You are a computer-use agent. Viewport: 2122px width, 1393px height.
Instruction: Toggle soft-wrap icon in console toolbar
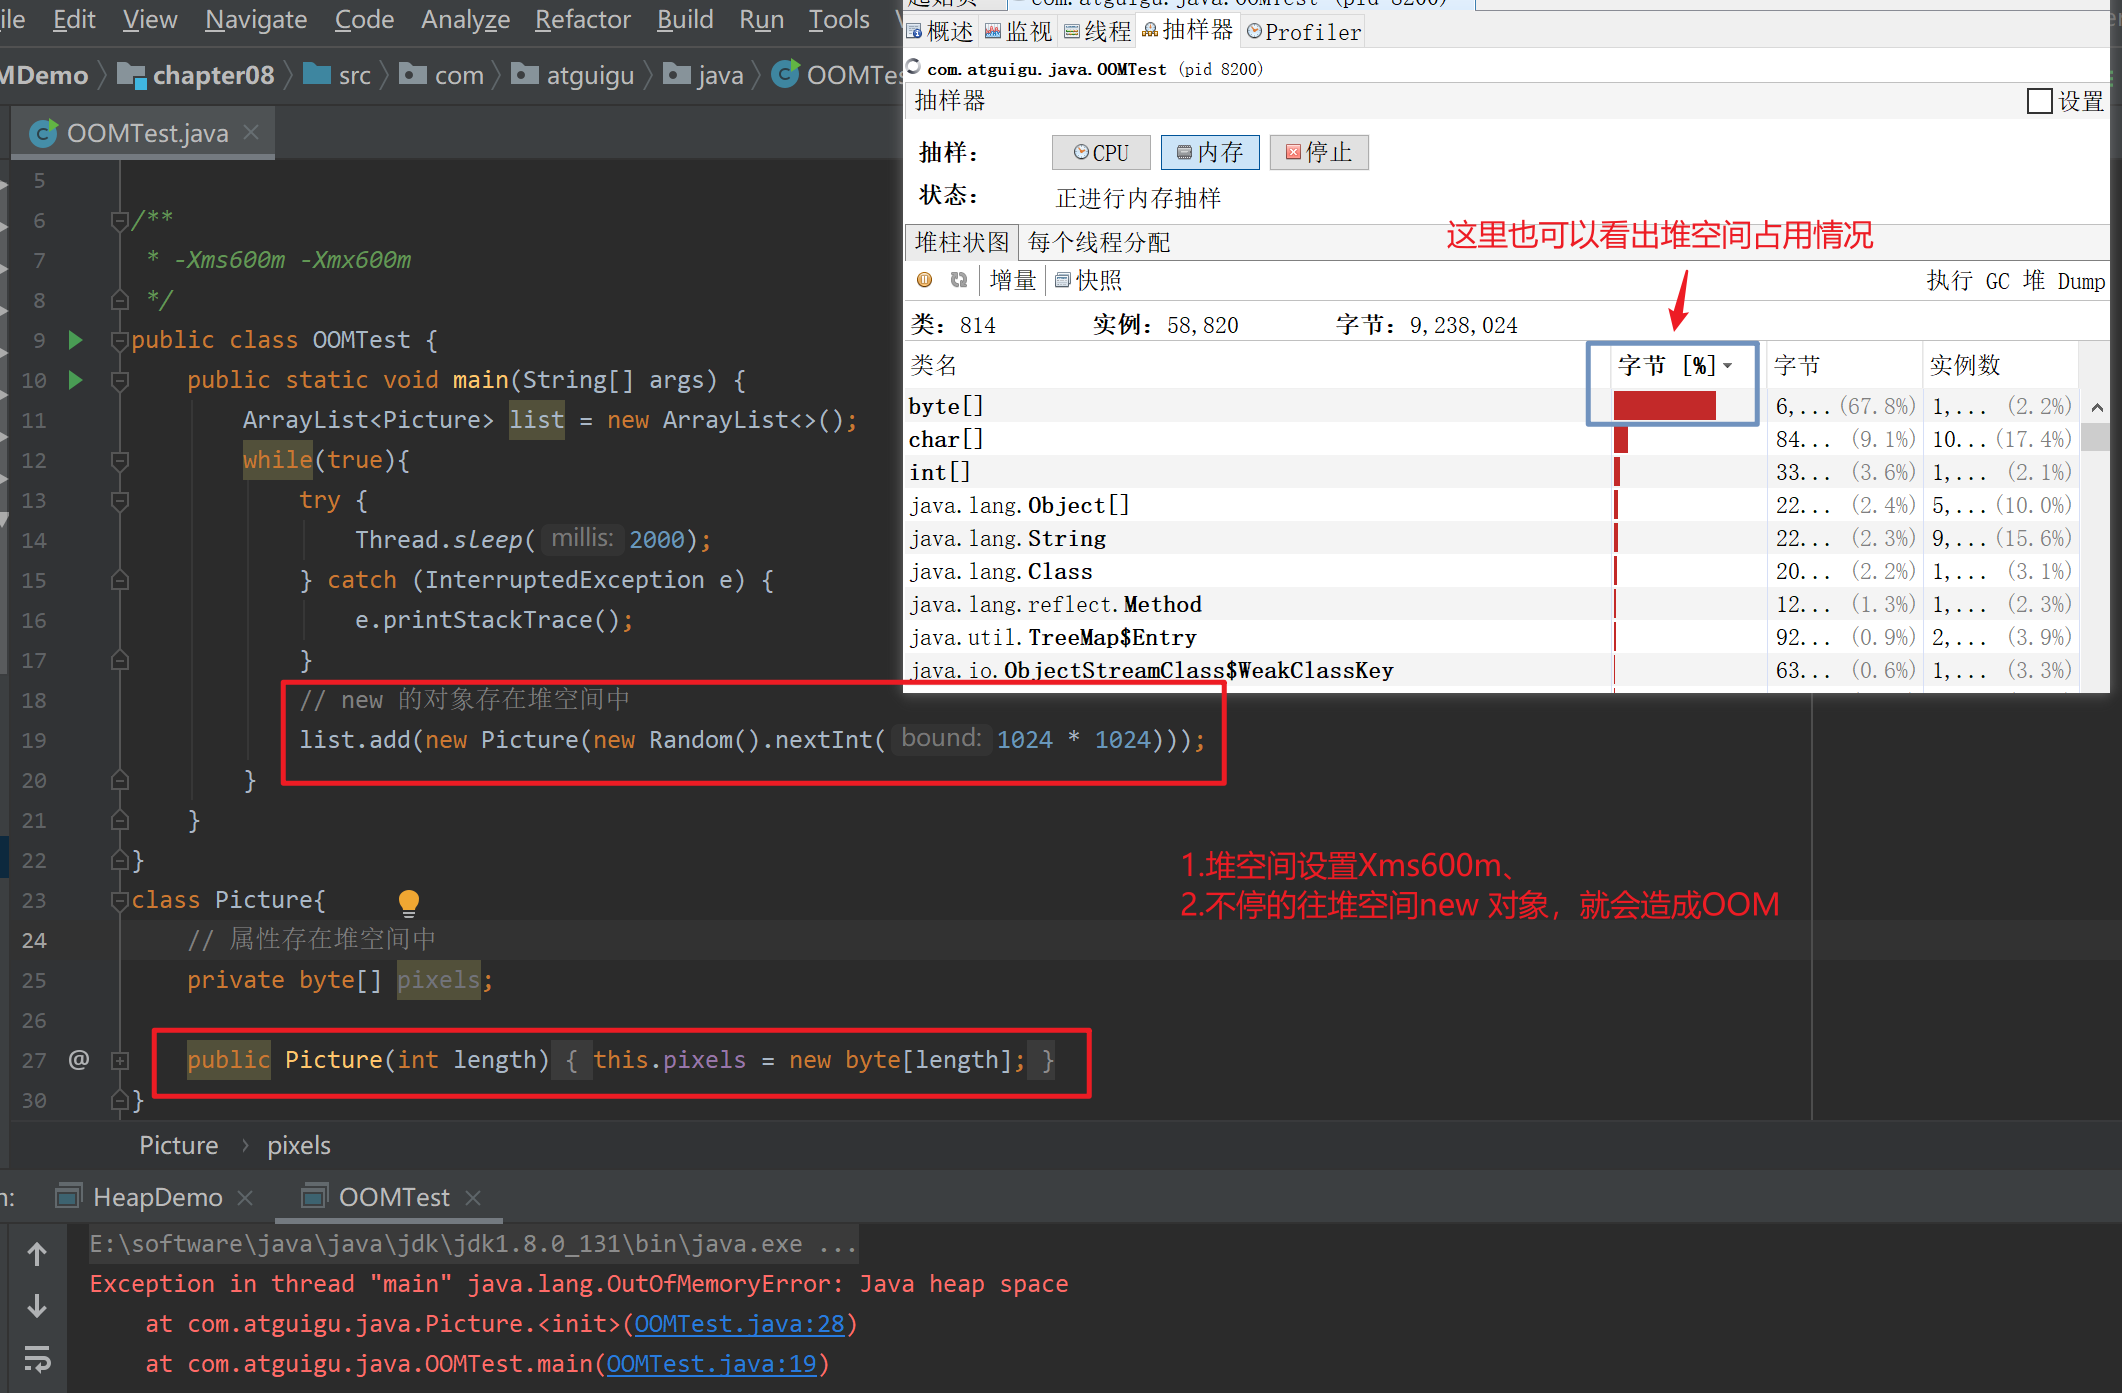pos(37,1358)
